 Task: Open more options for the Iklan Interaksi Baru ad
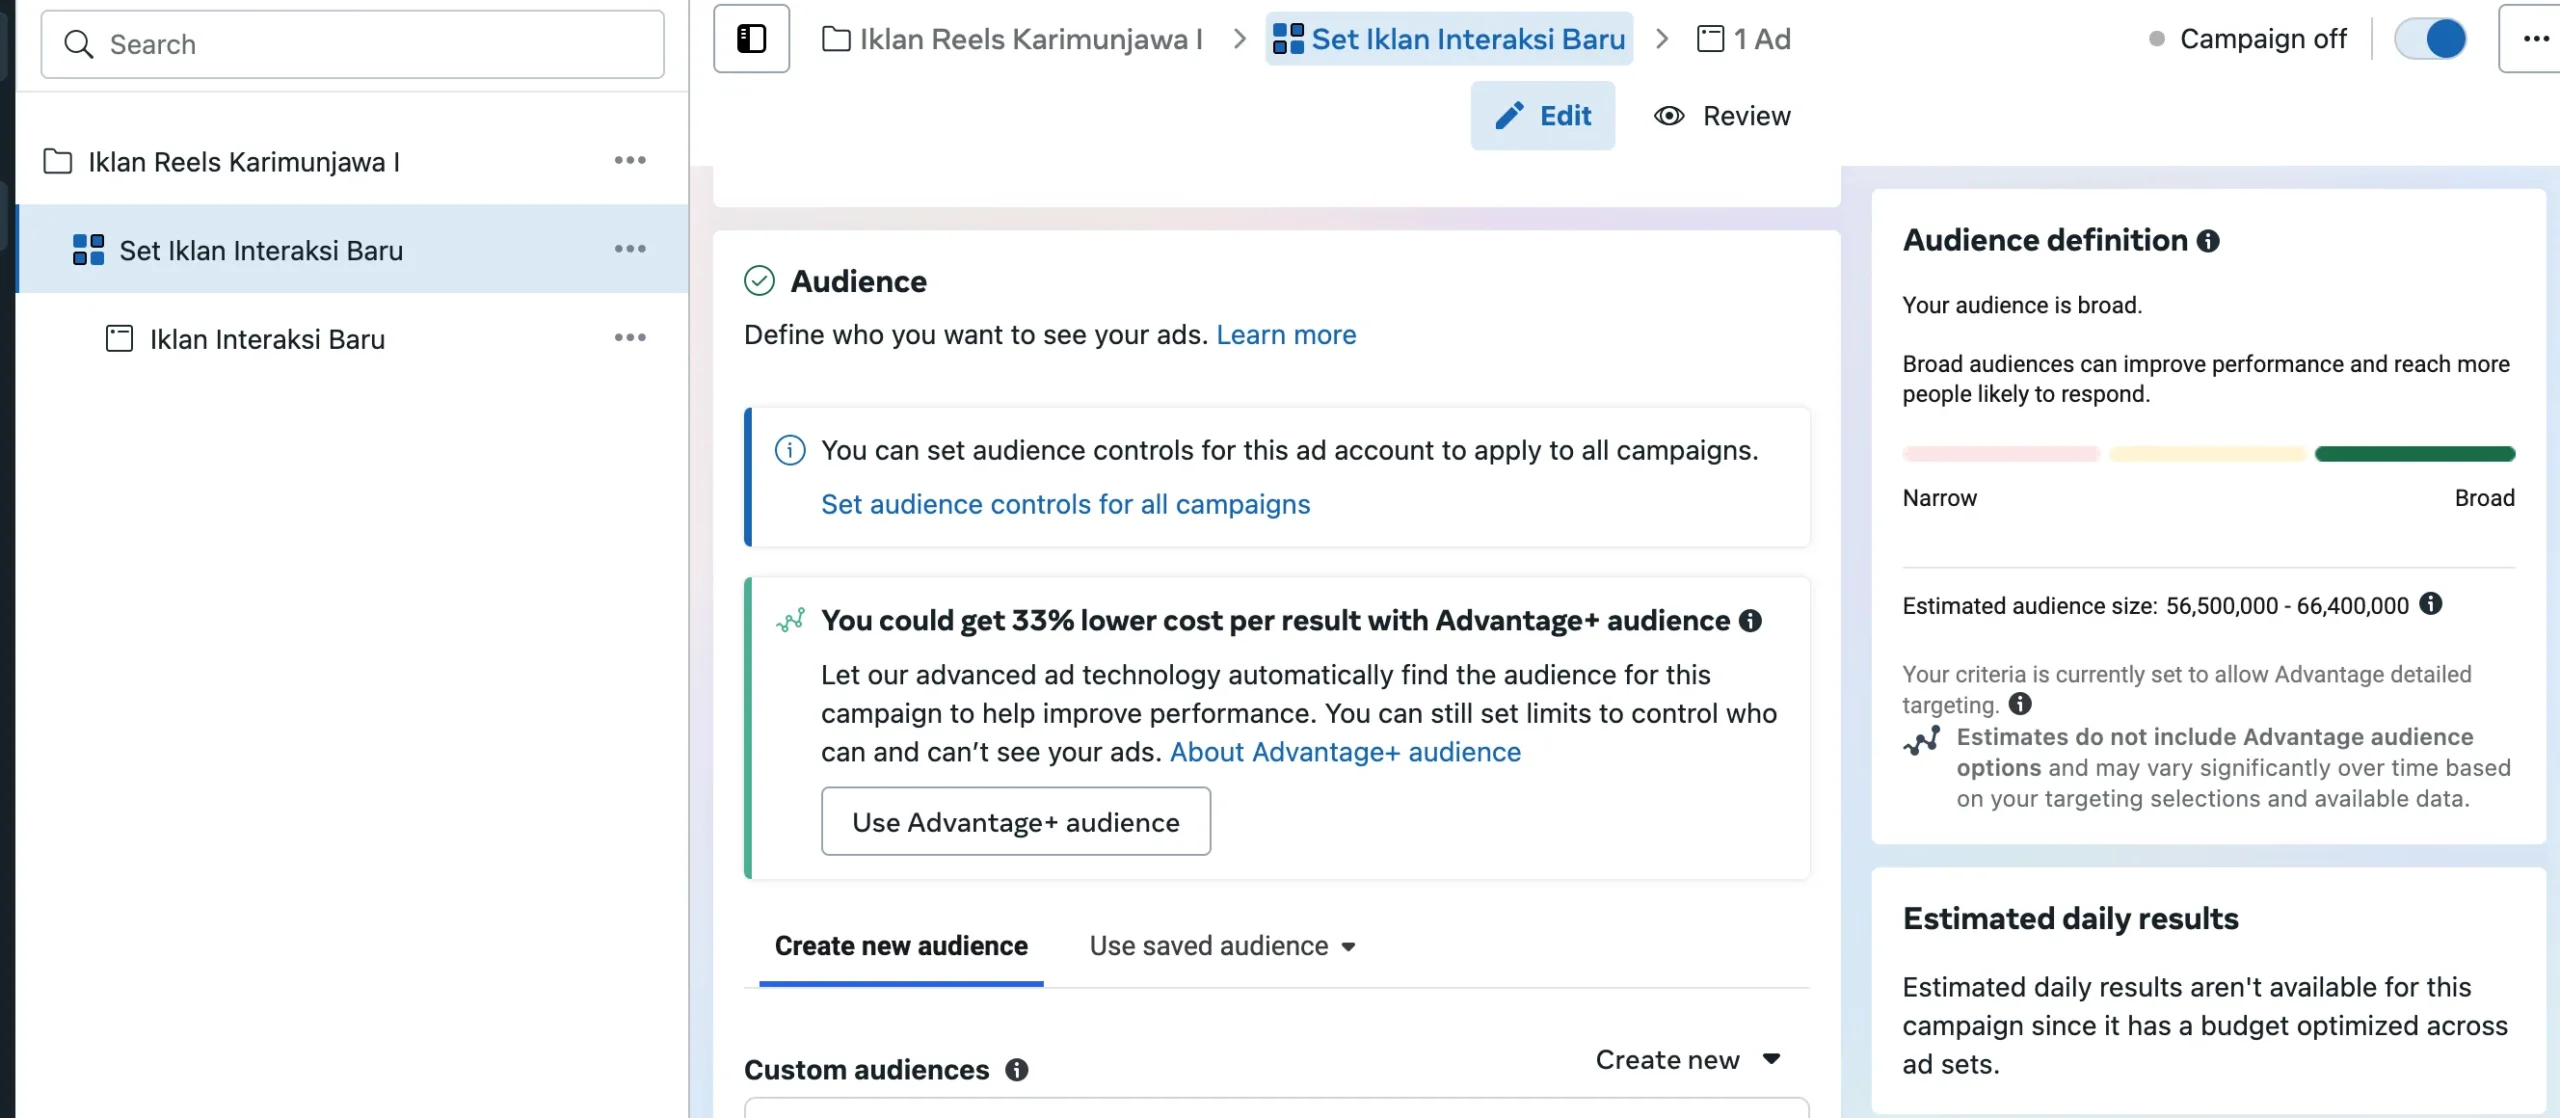(630, 338)
